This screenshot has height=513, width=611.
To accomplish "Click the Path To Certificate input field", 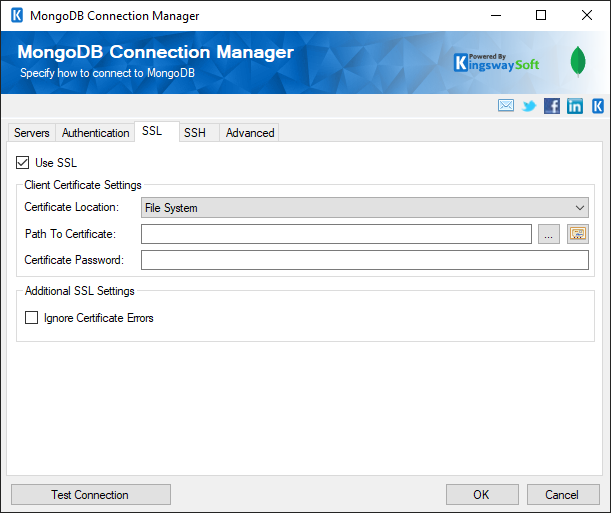I will tap(336, 234).
